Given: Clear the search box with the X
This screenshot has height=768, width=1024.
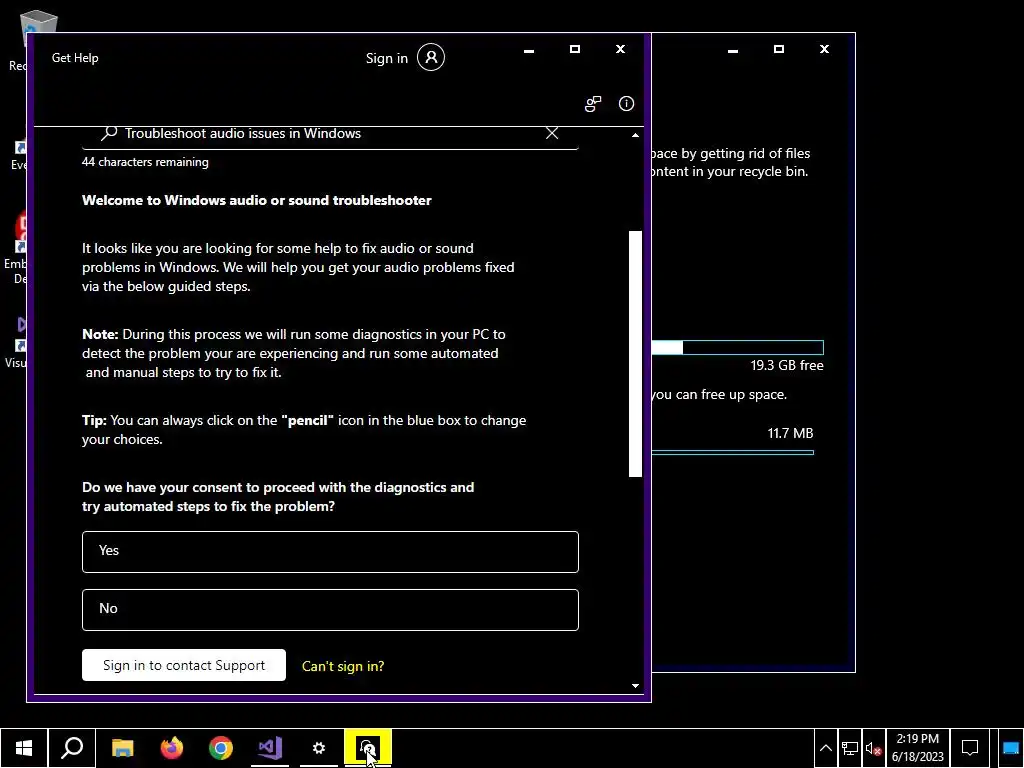Looking at the screenshot, I should coord(552,133).
